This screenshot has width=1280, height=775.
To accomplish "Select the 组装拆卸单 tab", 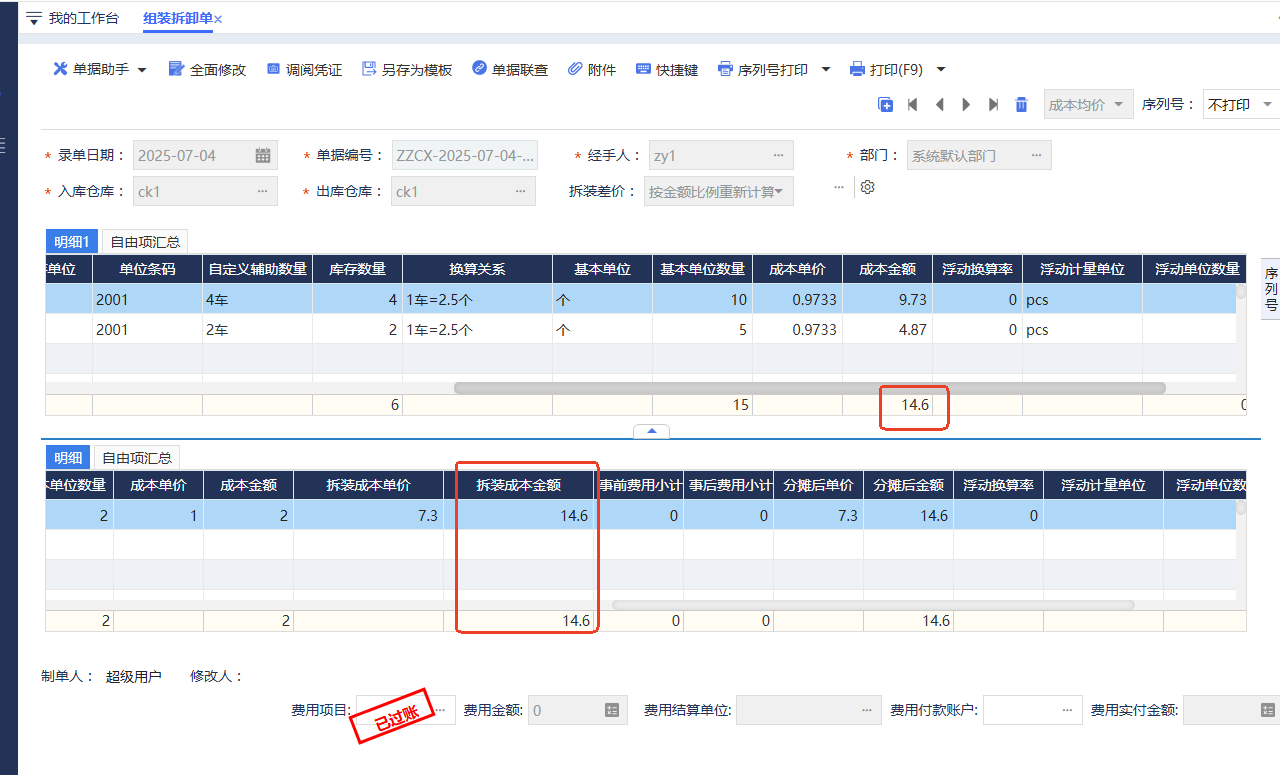I will [177, 19].
